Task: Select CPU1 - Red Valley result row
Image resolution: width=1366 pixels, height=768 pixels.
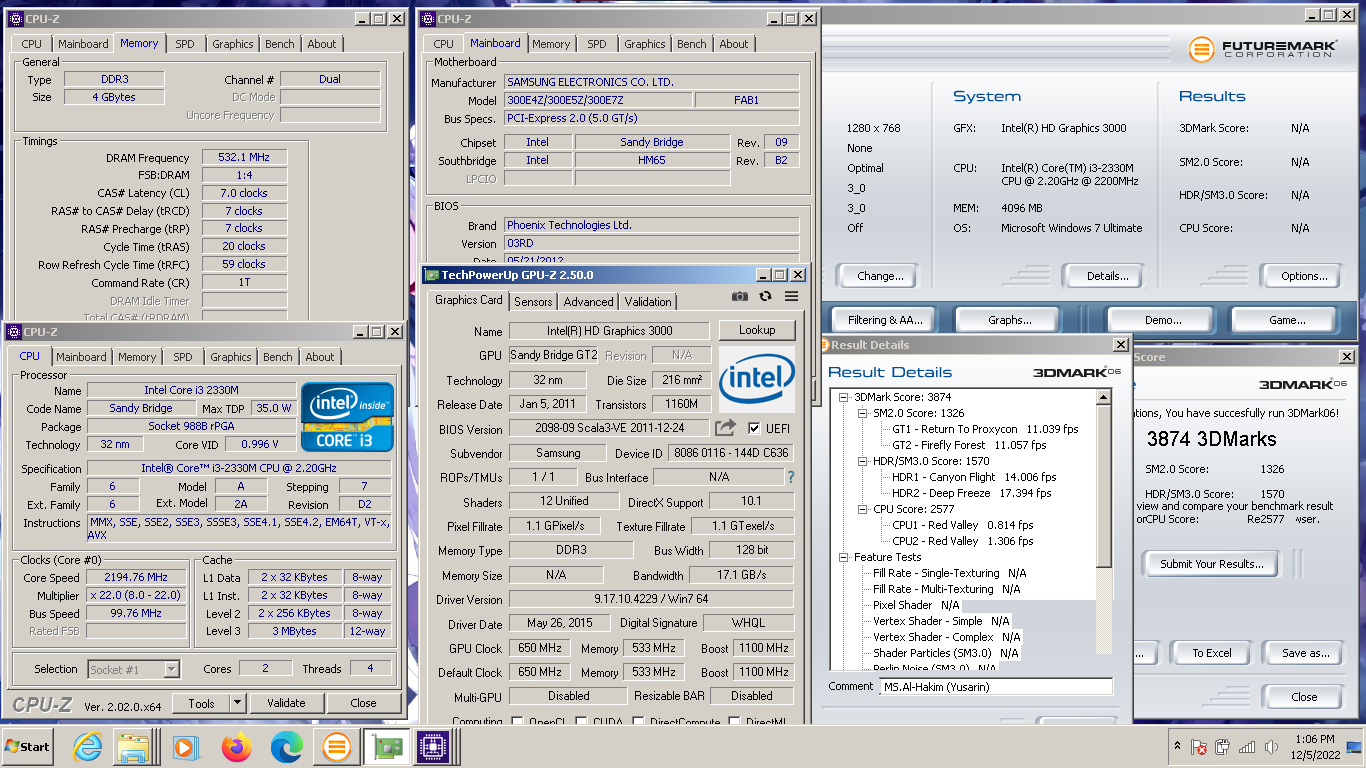Action: (963, 525)
